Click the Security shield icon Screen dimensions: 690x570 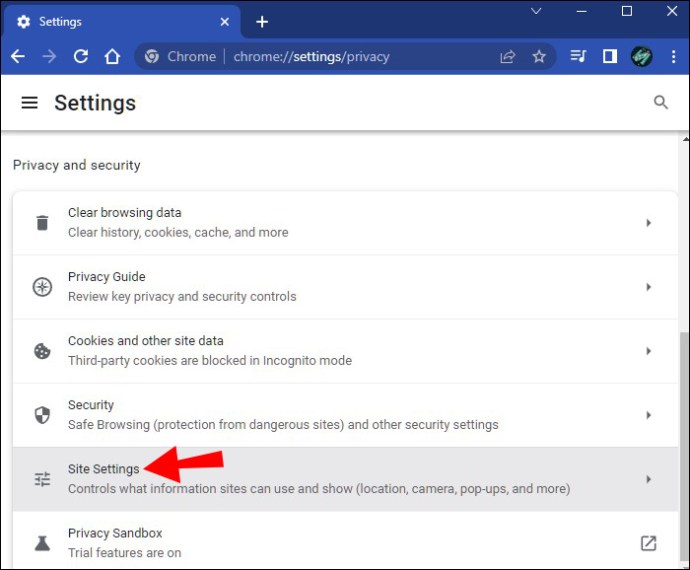pyautogui.click(x=42, y=415)
